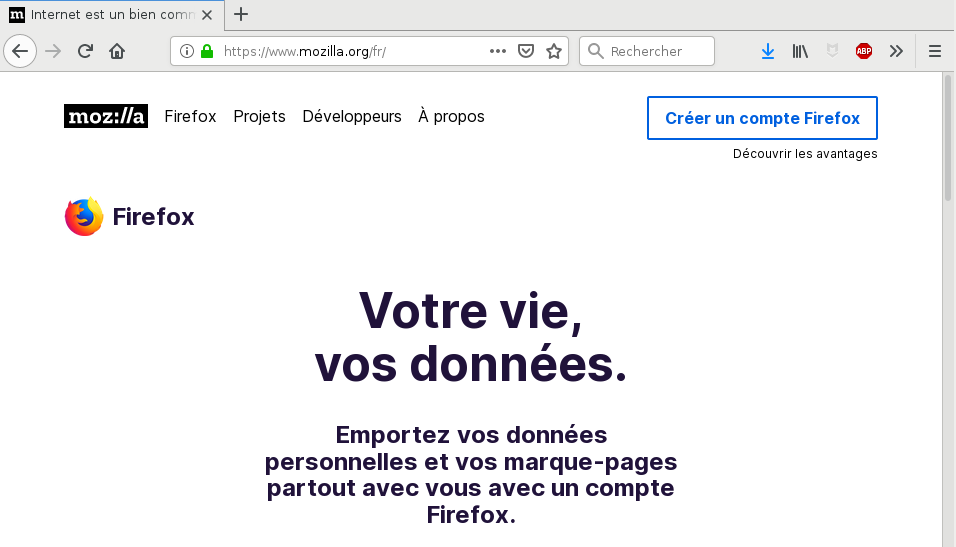
Task: Select the mozilla.org tab
Action: coord(112,15)
